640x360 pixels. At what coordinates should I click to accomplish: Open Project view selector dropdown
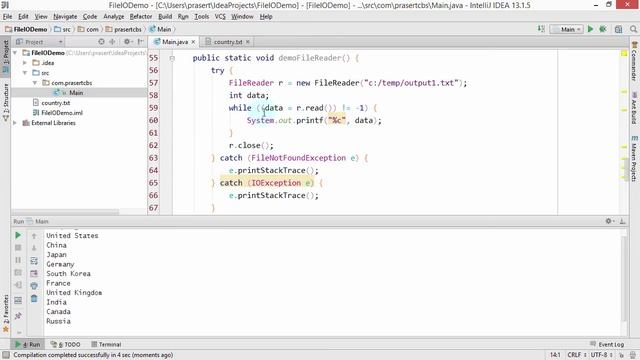[39, 42]
